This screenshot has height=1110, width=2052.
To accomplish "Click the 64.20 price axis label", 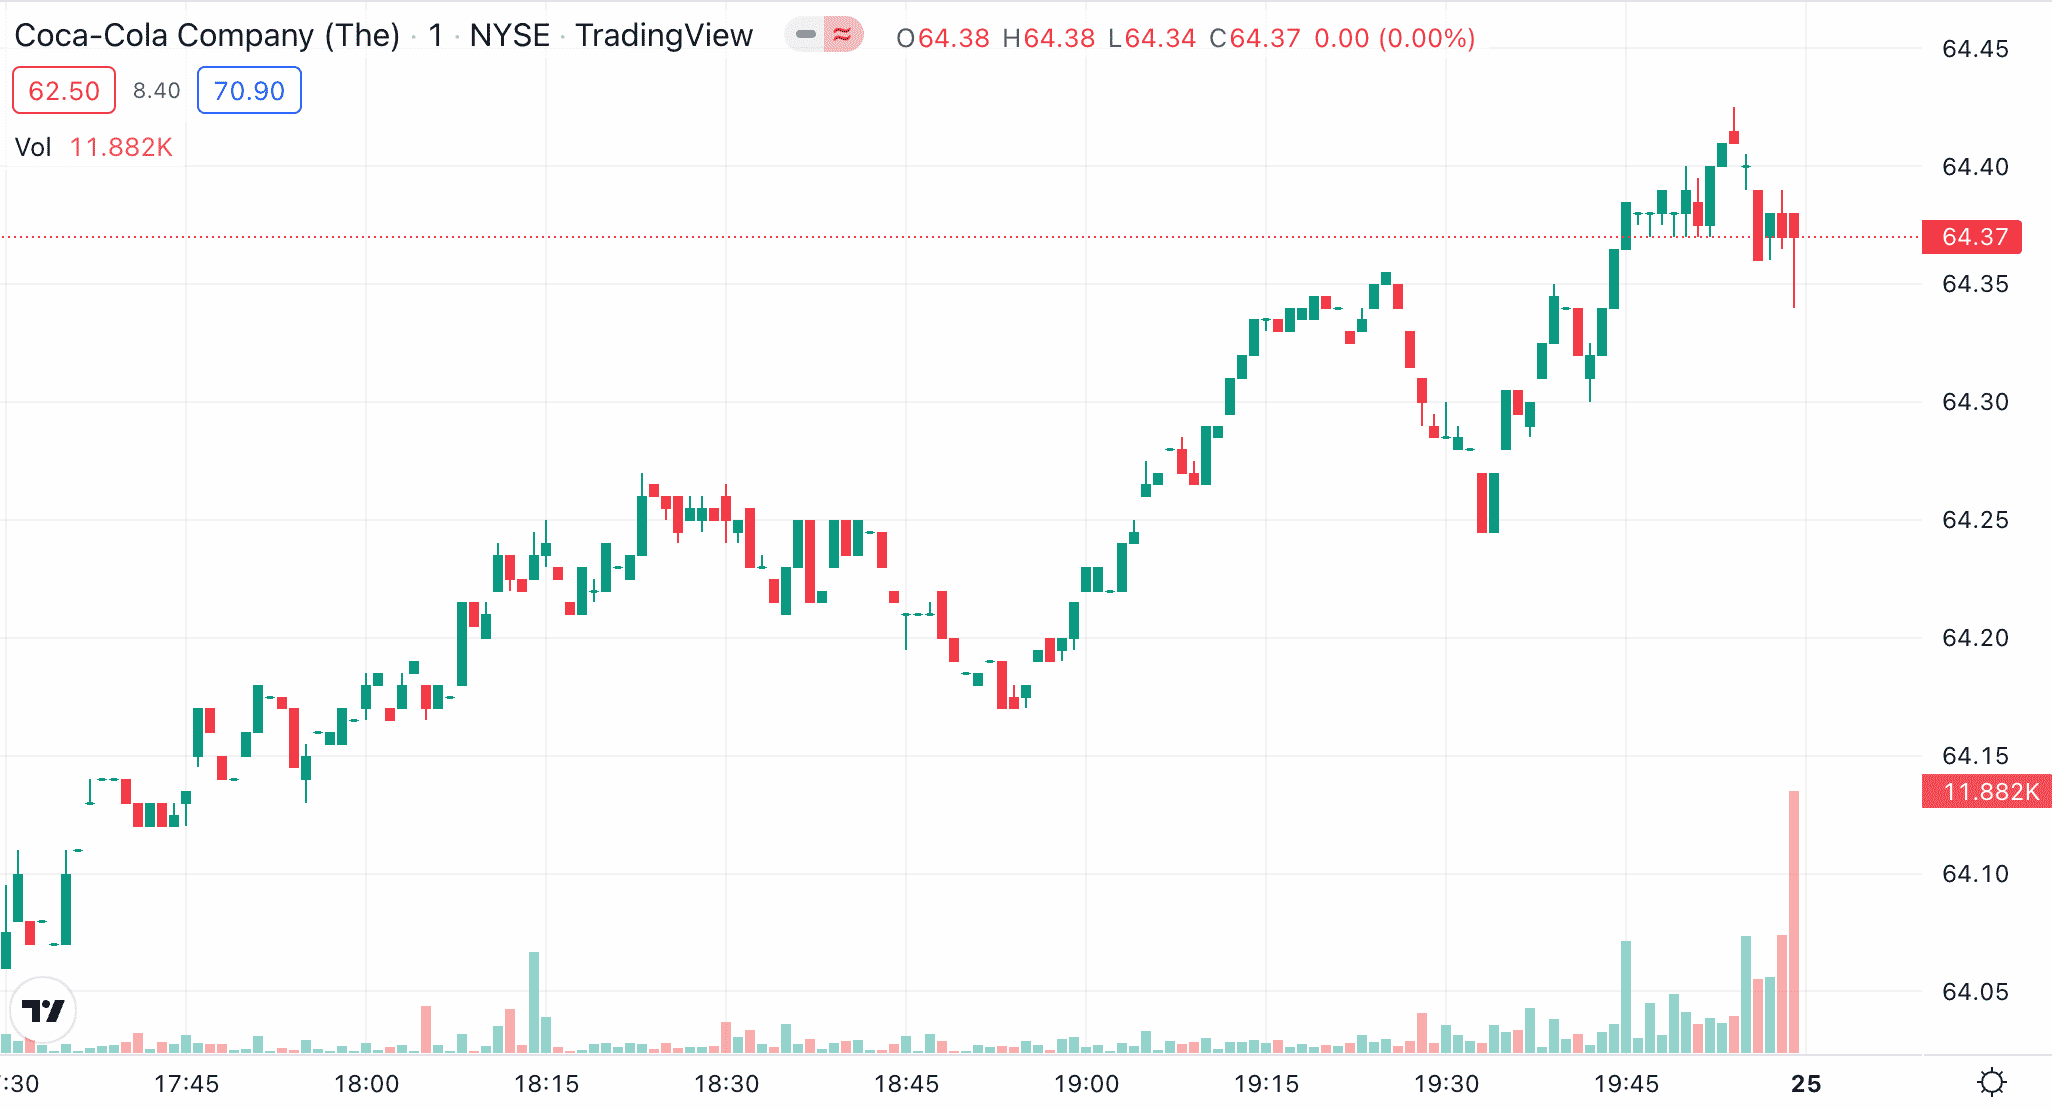I will 1975,638.
